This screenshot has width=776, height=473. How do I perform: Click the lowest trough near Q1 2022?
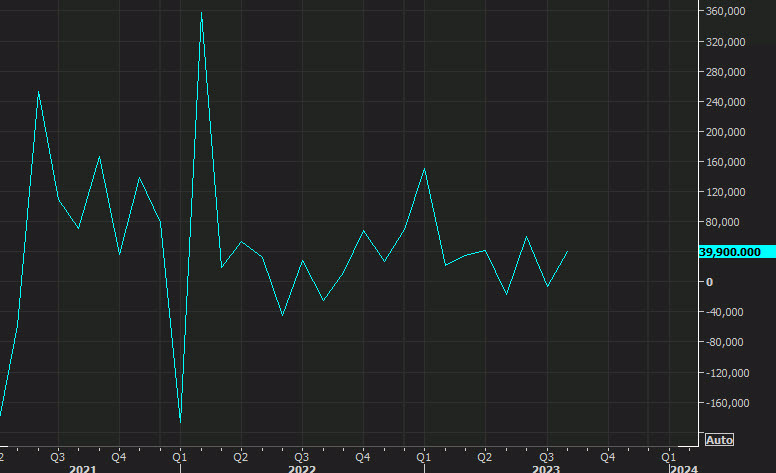click(181, 422)
